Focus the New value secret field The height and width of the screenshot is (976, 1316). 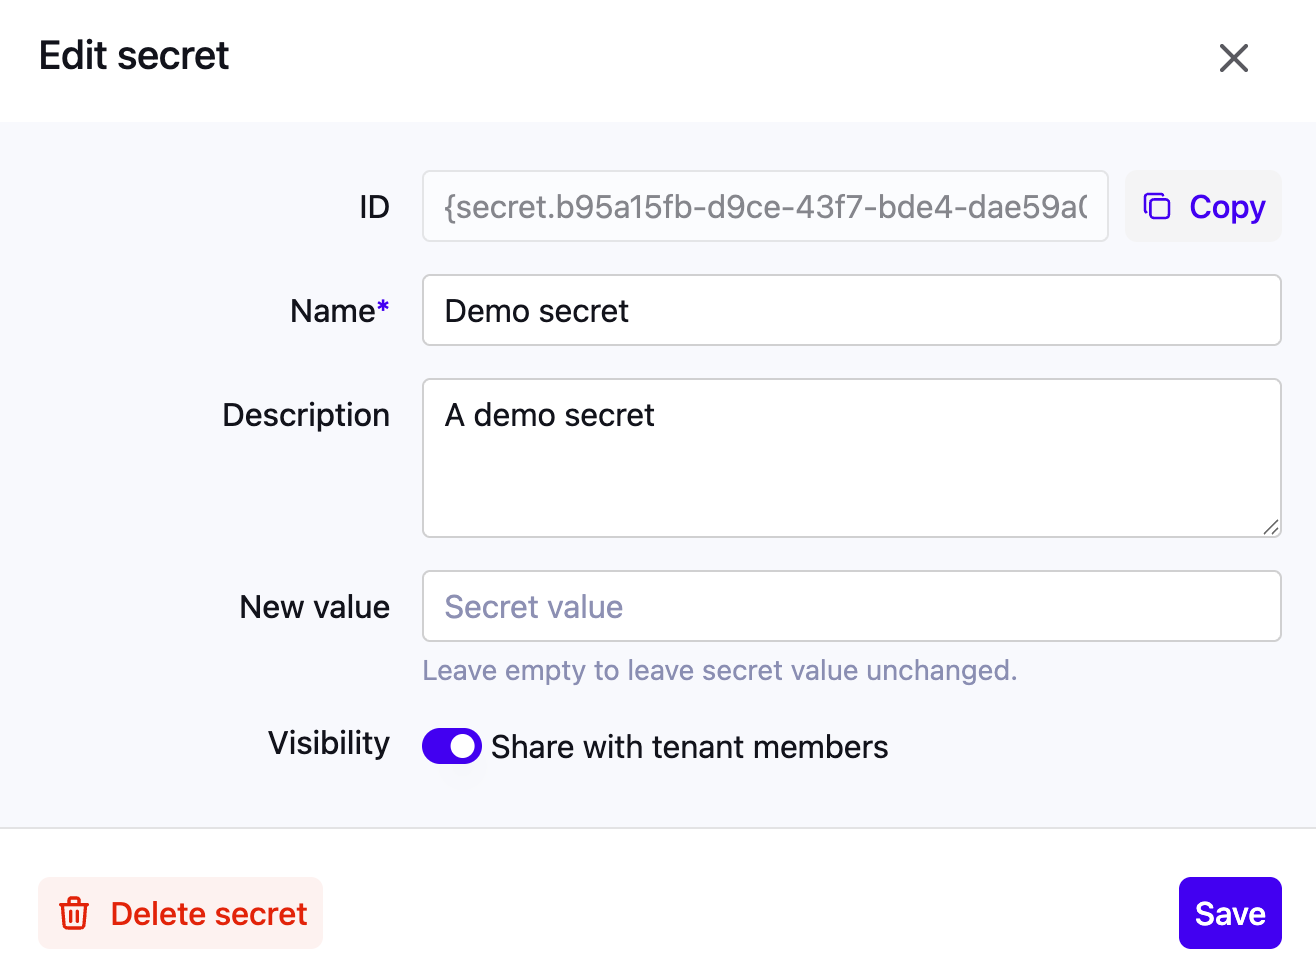[852, 606]
